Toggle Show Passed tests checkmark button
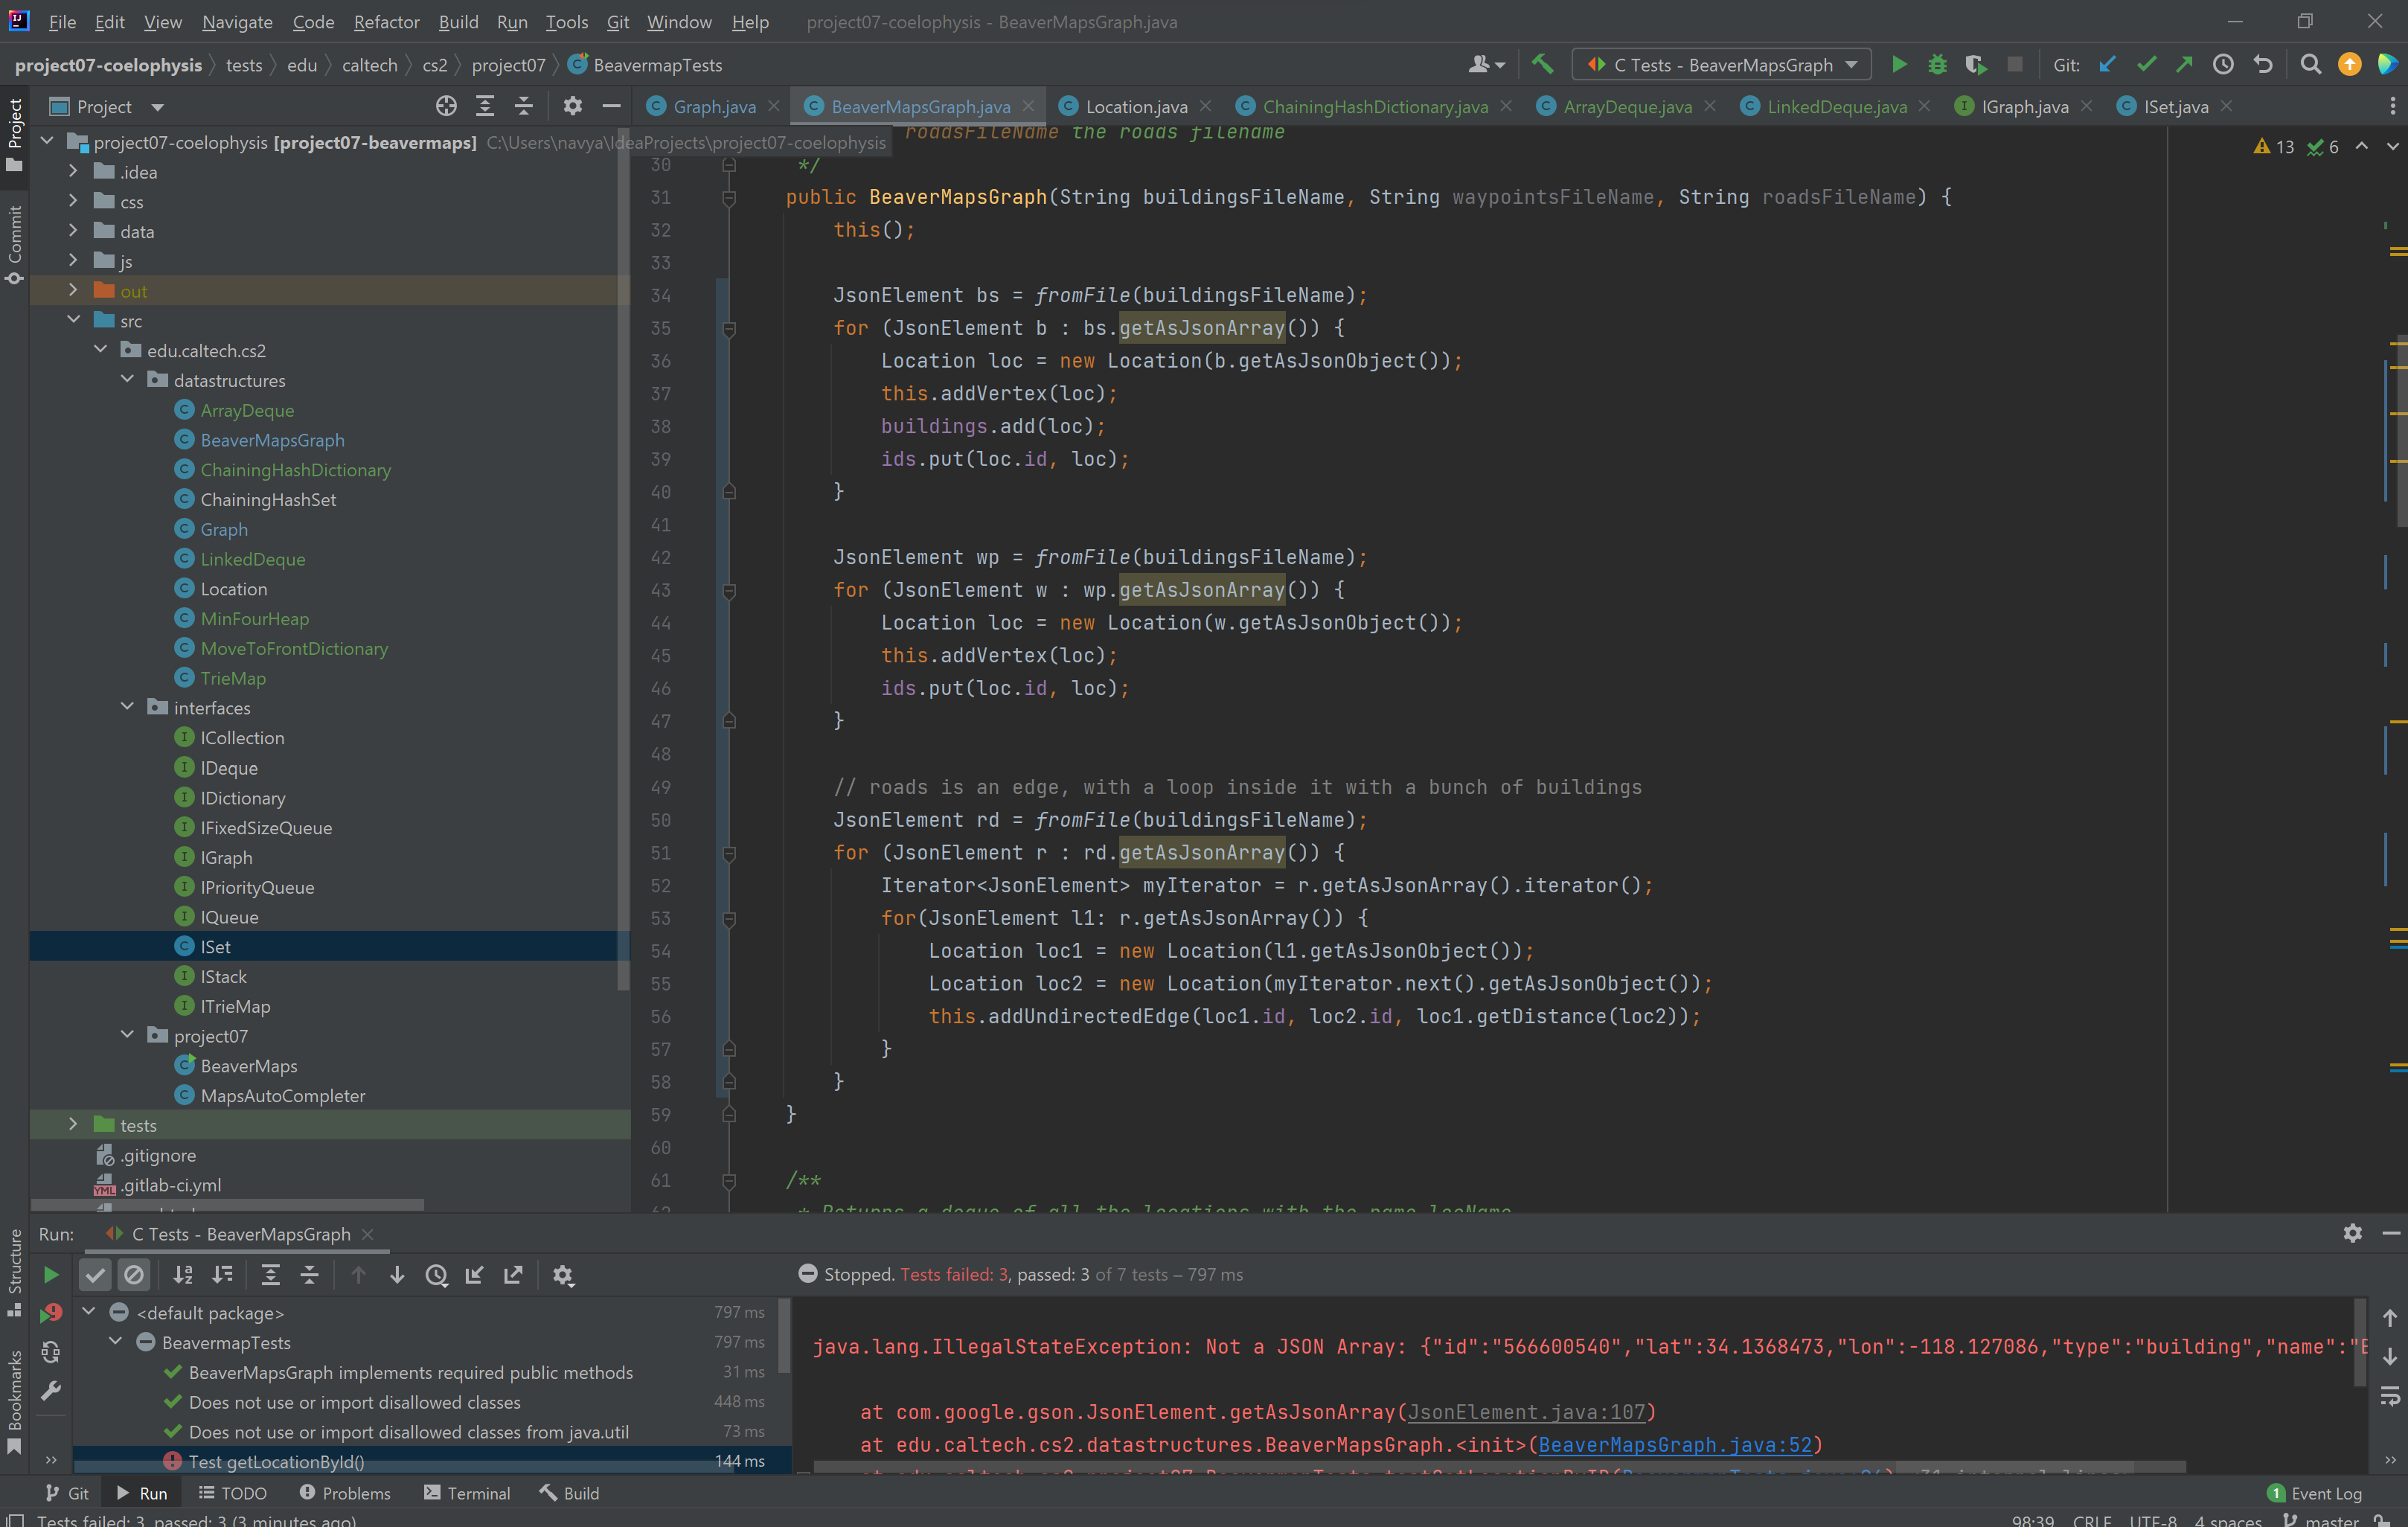 tap(95, 1274)
